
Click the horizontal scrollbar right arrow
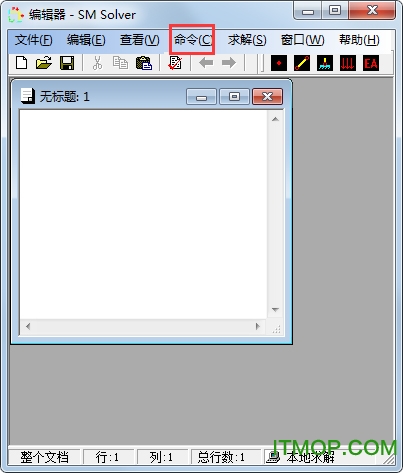click(257, 326)
